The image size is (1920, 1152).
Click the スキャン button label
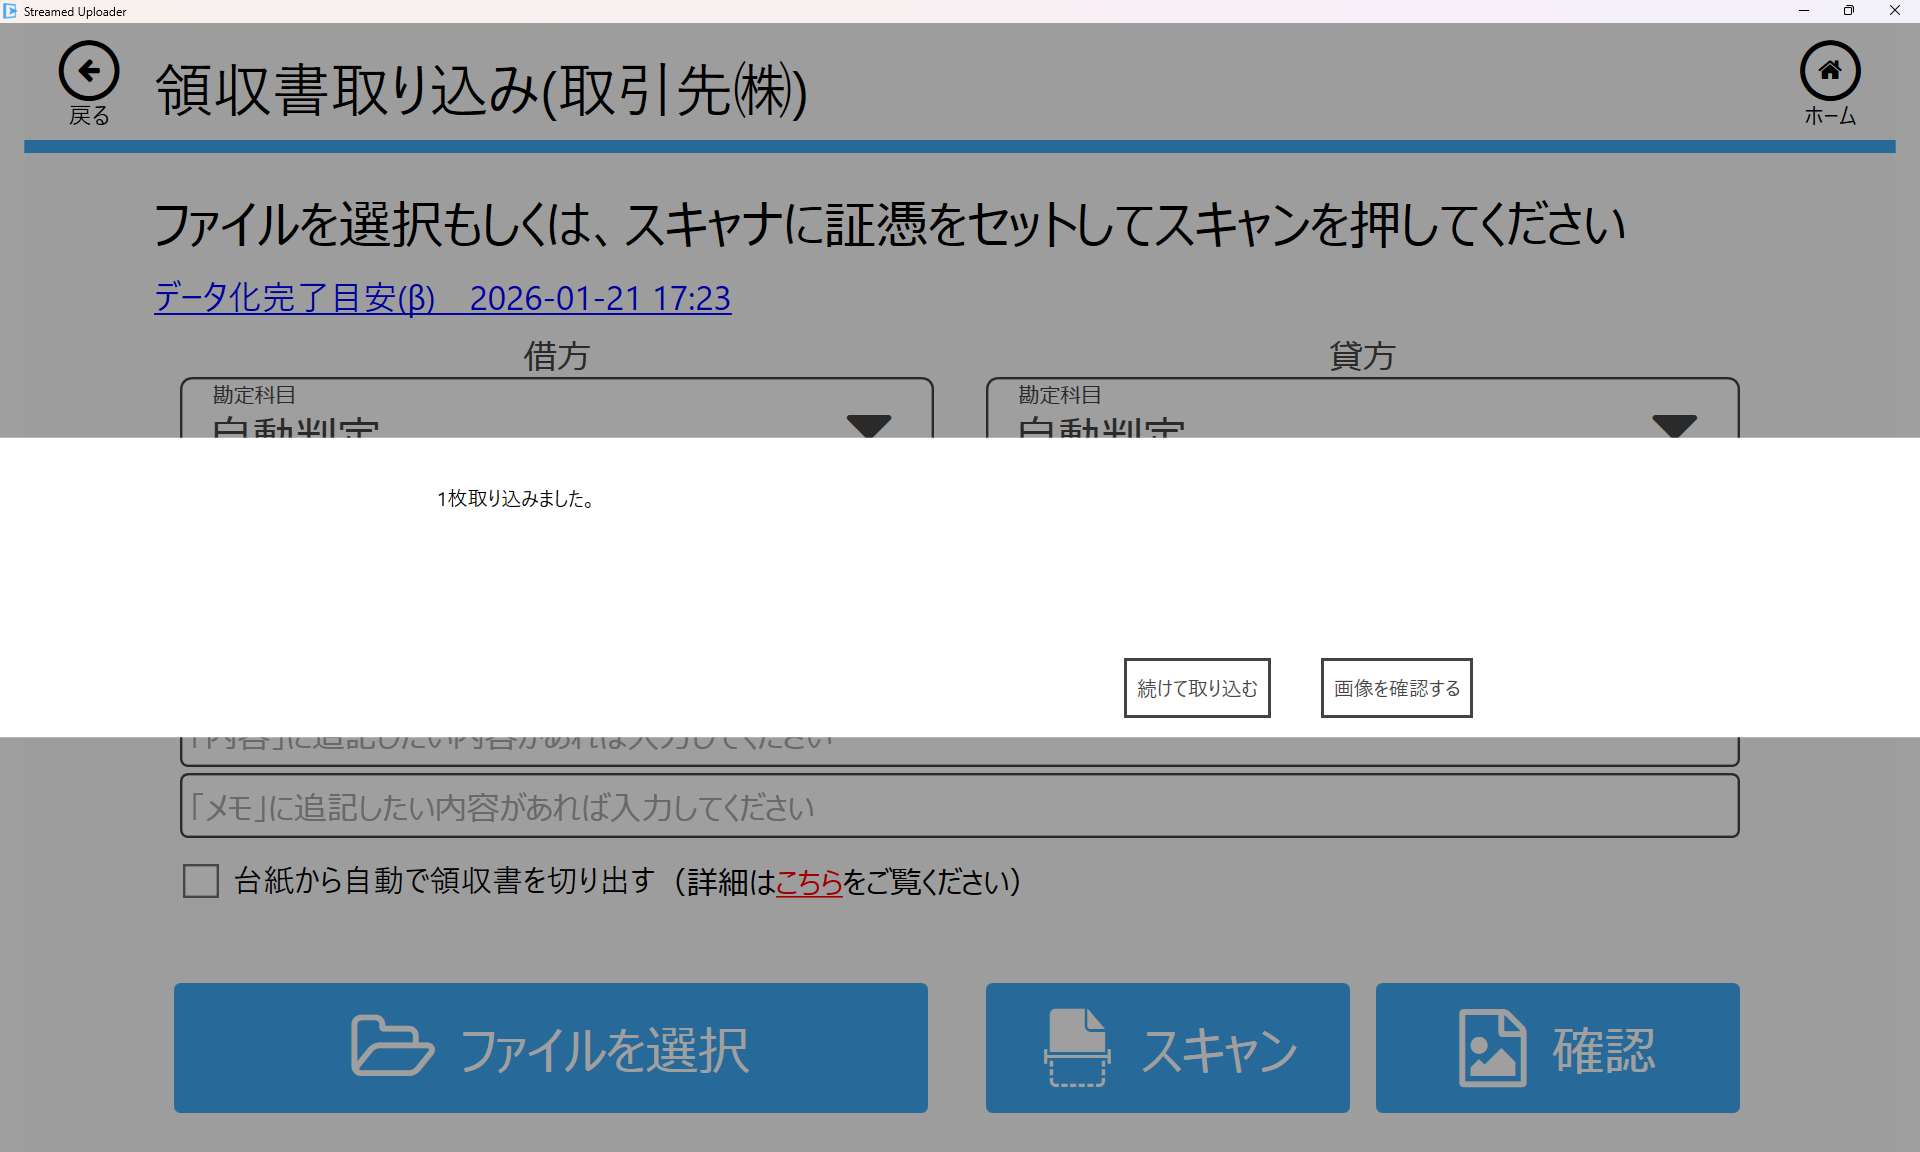tap(1219, 1050)
